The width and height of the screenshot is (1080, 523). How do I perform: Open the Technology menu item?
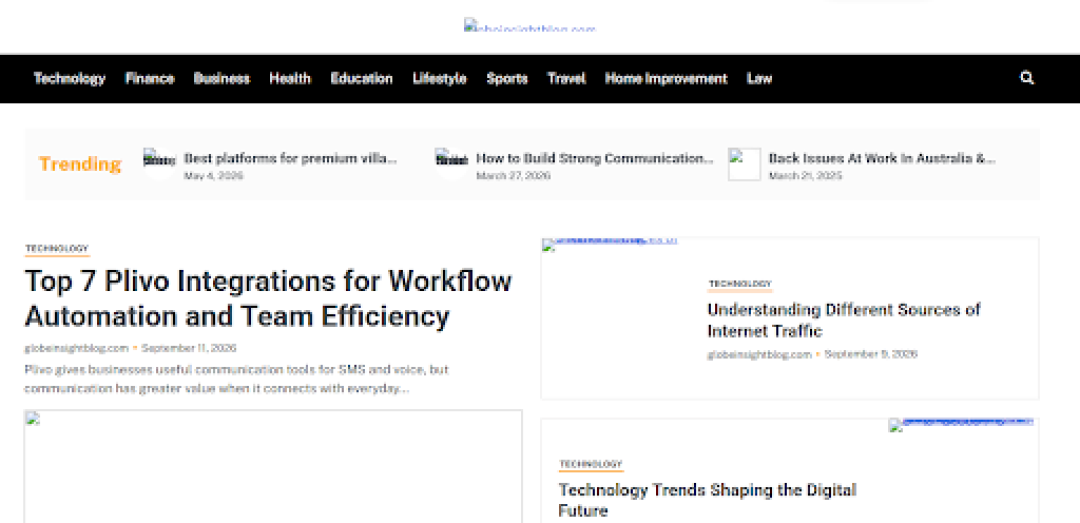point(70,79)
